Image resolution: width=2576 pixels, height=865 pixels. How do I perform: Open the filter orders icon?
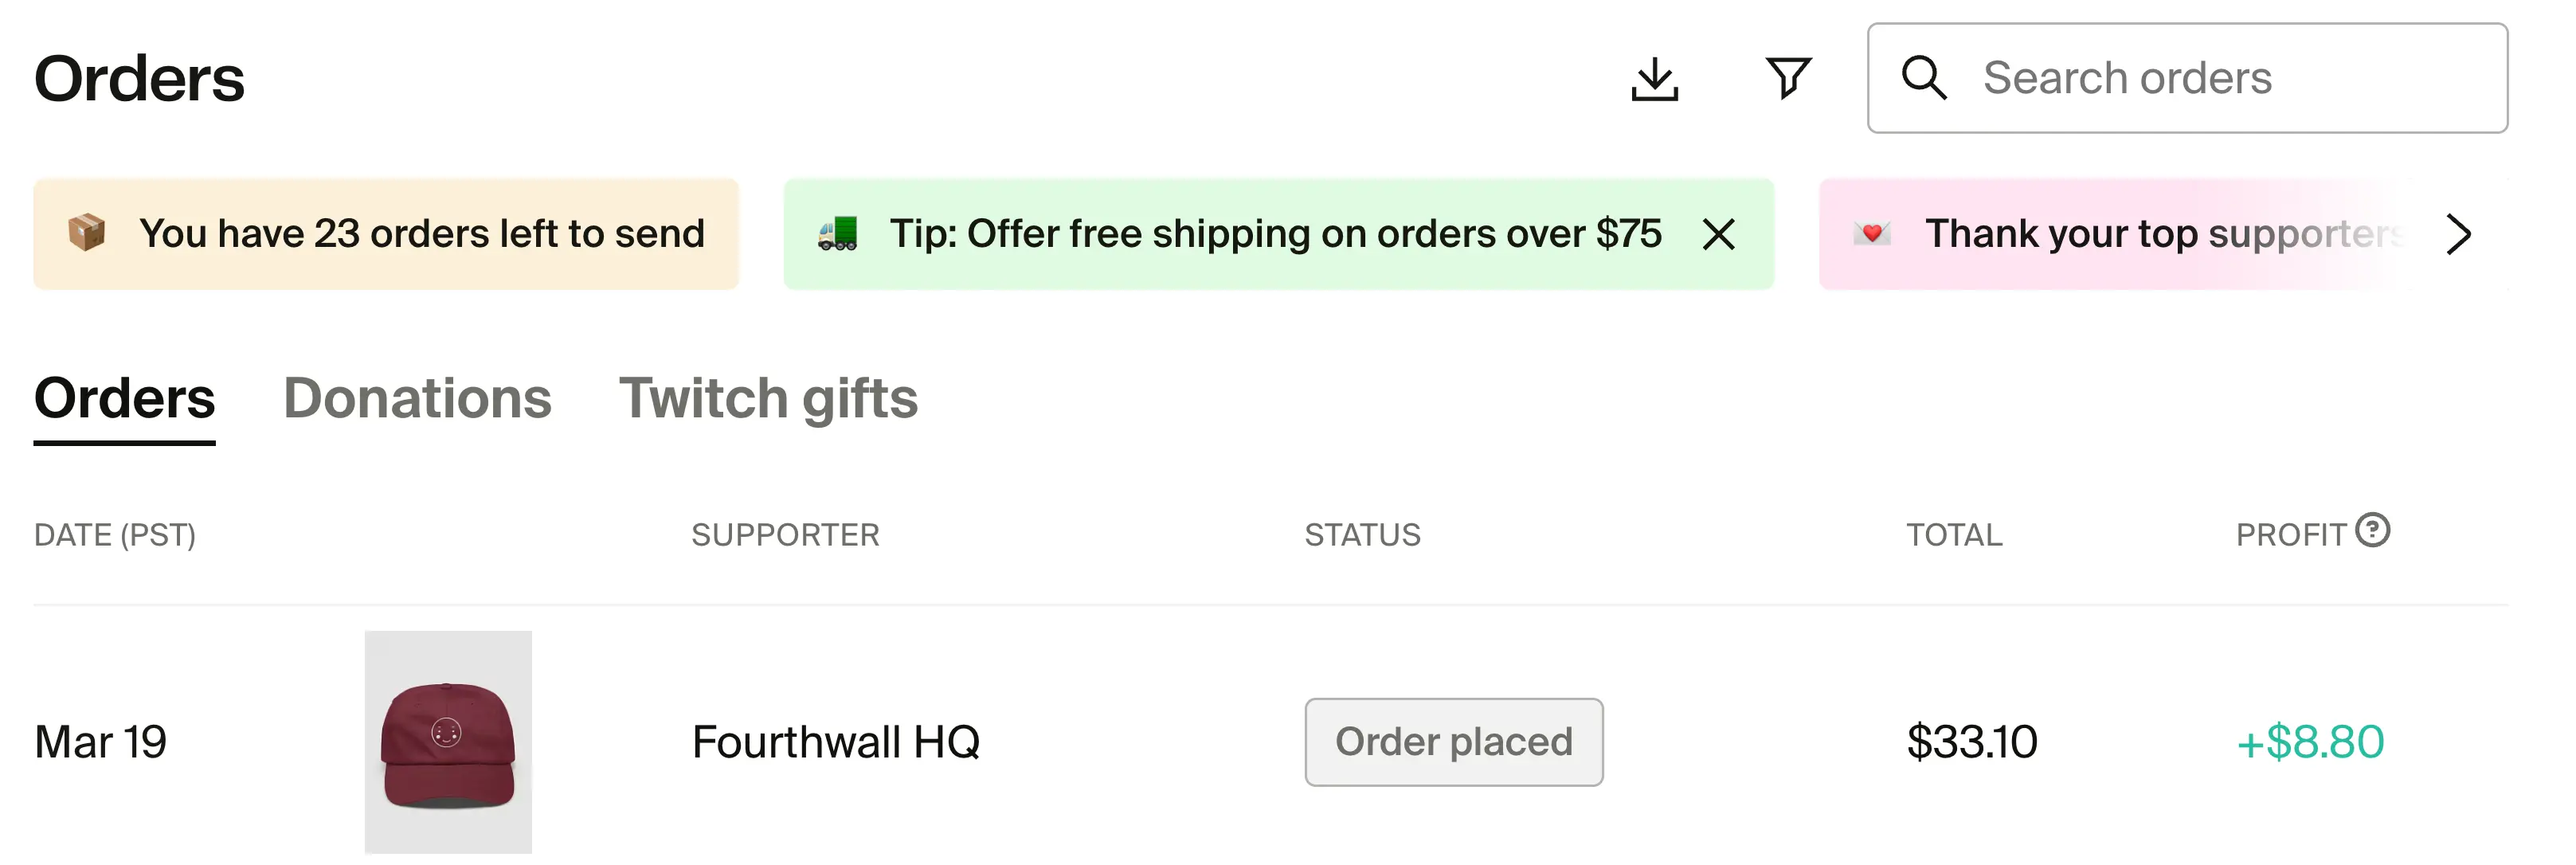coord(1788,78)
